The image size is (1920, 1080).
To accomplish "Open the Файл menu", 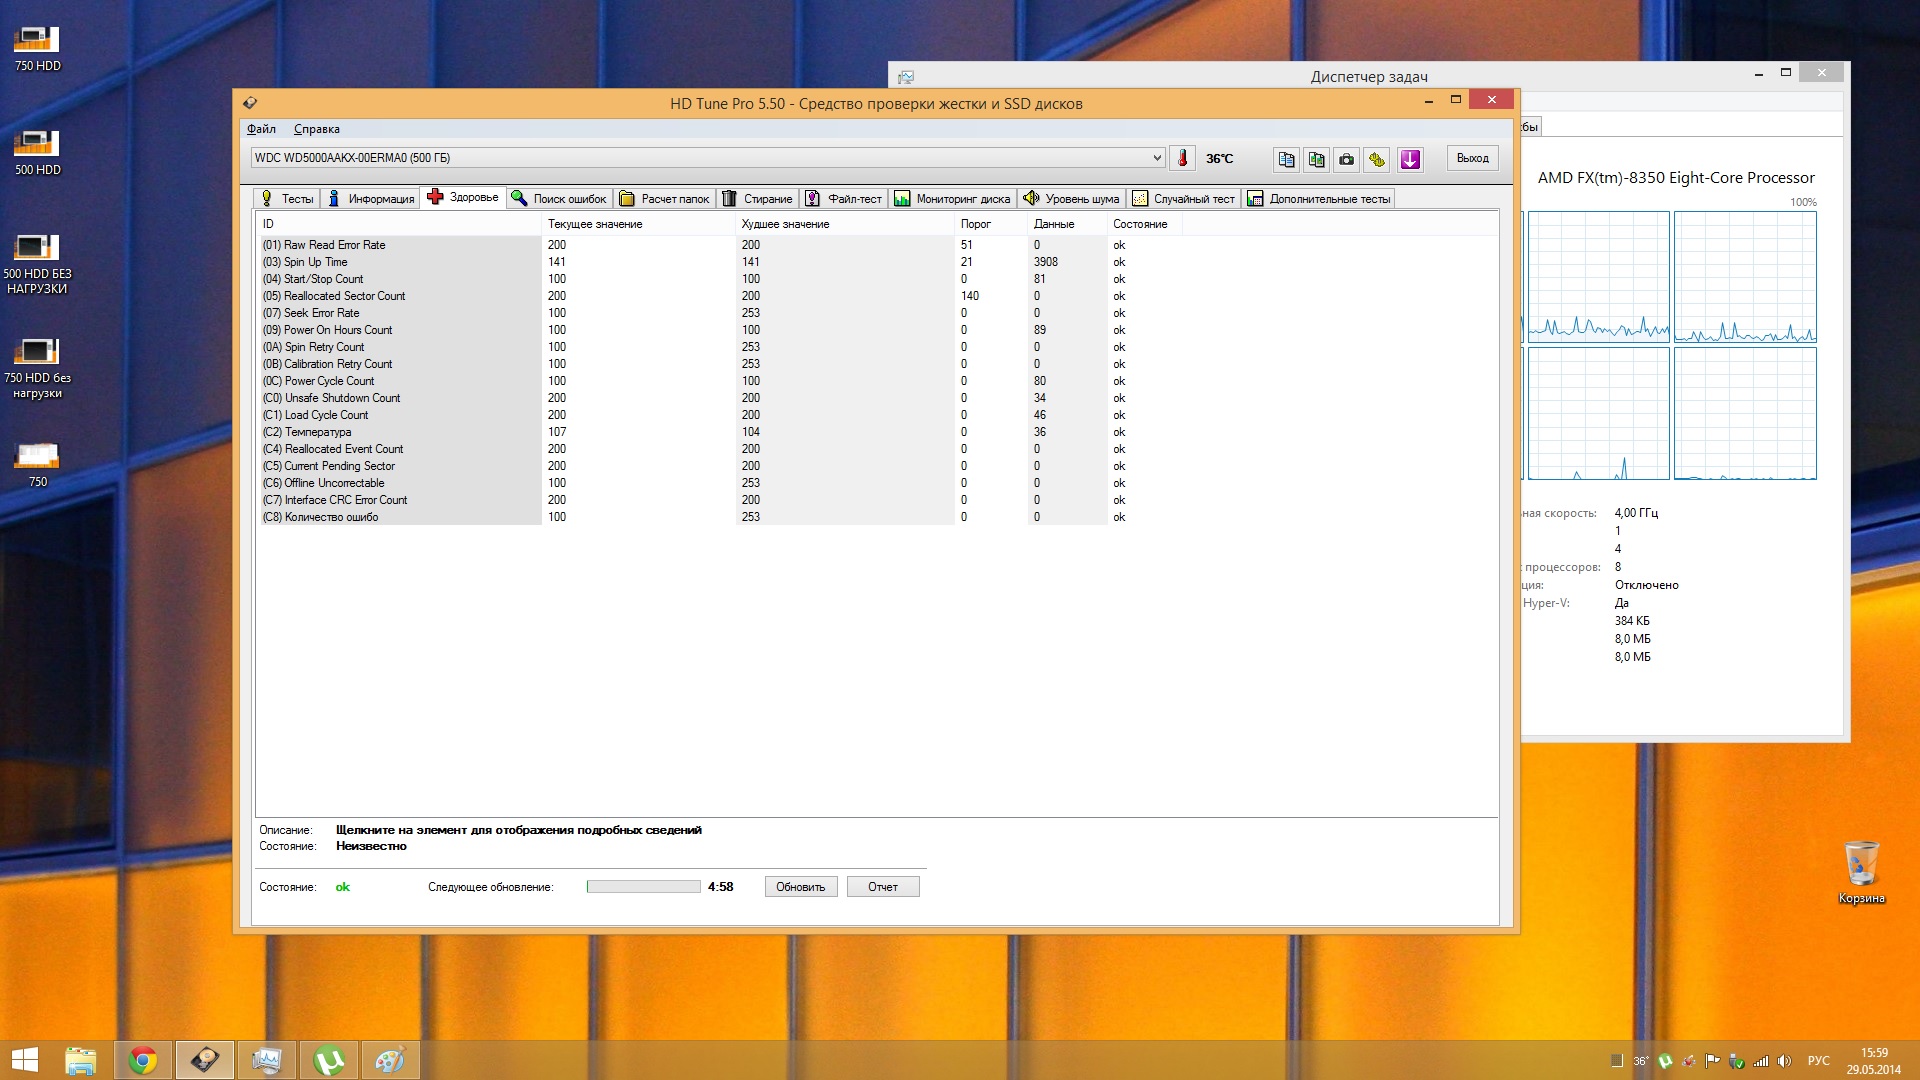I will [x=261, y=129].
